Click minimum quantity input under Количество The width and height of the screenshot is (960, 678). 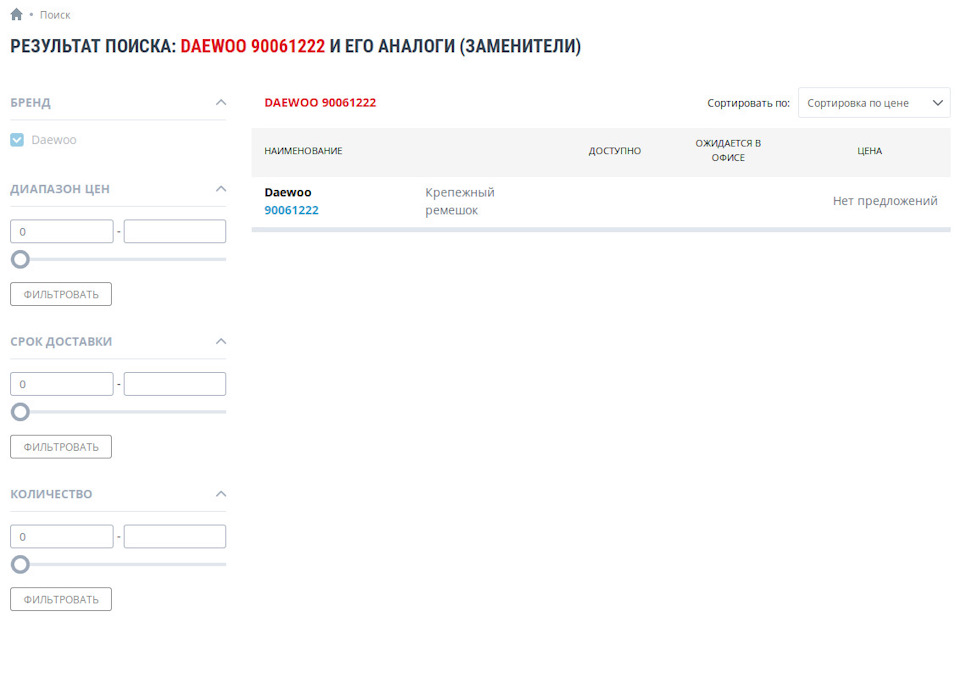point(62,537)
